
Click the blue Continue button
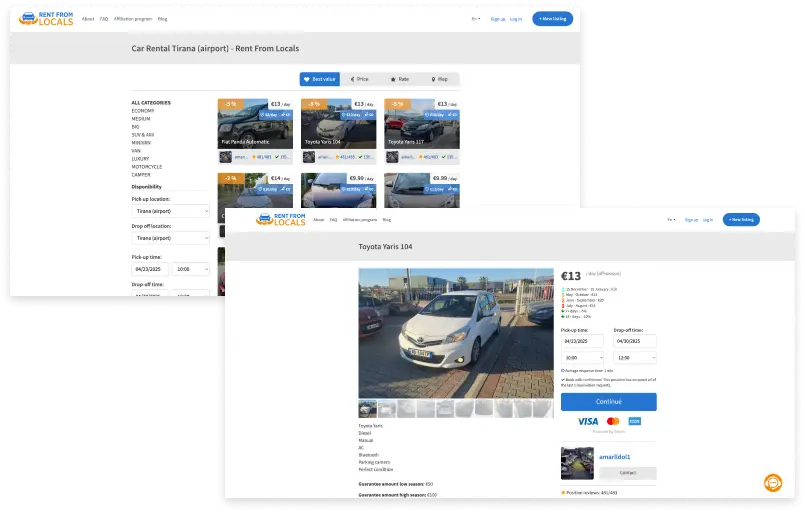click(x=609, y=402)
